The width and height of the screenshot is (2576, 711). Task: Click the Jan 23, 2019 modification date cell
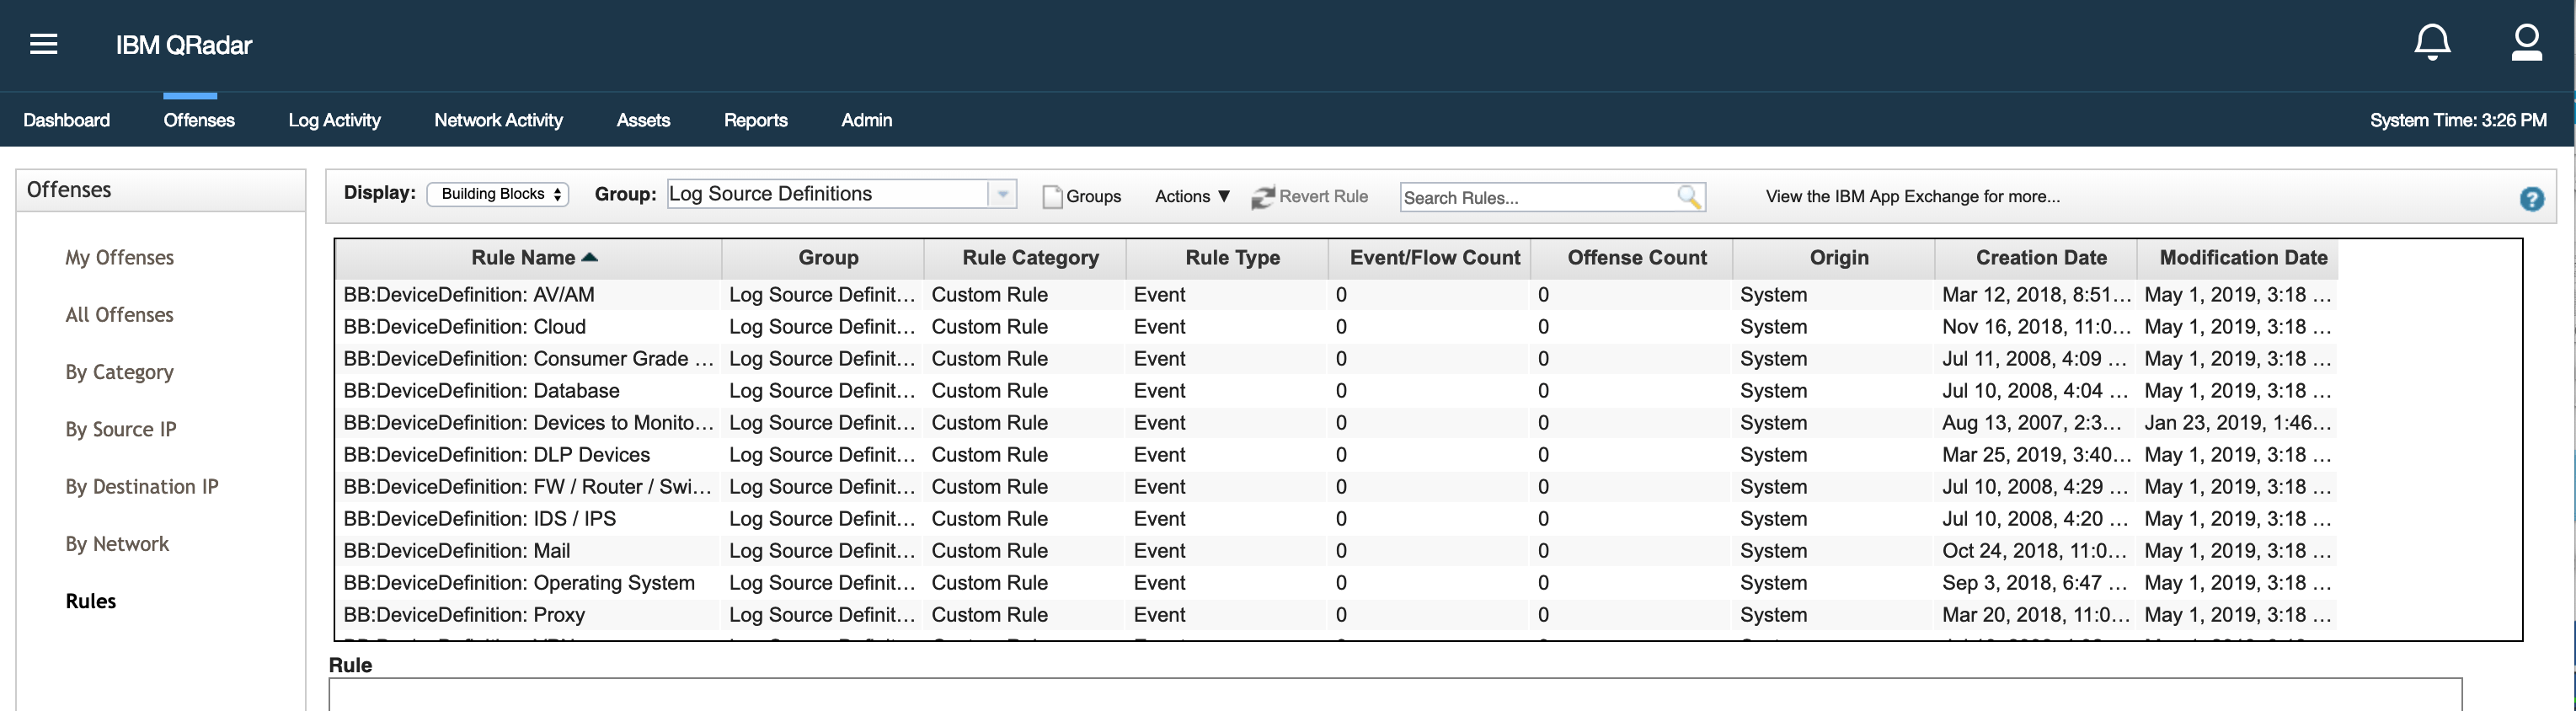2238,423
